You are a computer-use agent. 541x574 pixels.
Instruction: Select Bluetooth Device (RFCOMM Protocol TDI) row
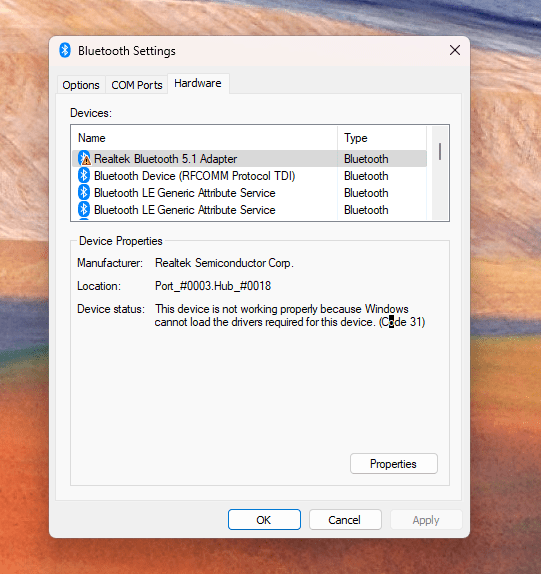point(249,176)
